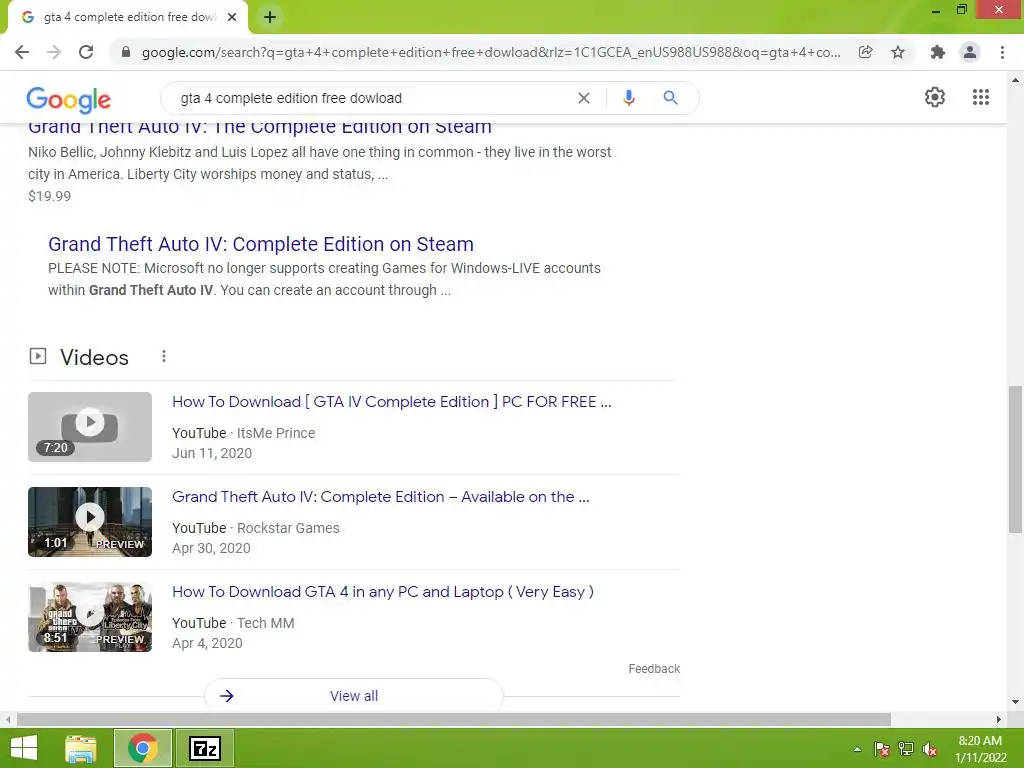View site info via the padlock icon
1024x768 pixels.
(126, 52)
